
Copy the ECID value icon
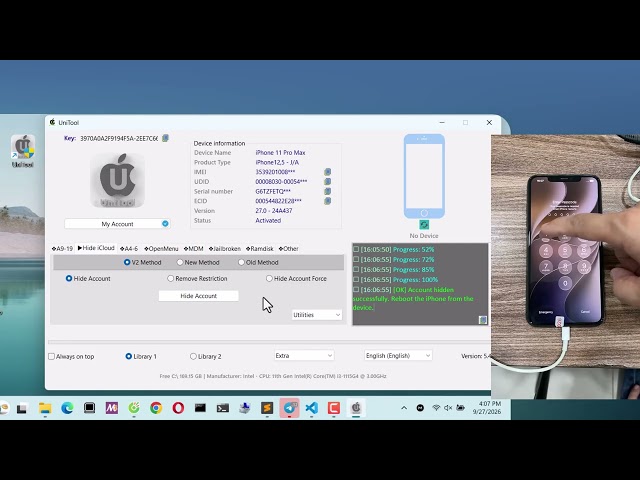[327, 201]
